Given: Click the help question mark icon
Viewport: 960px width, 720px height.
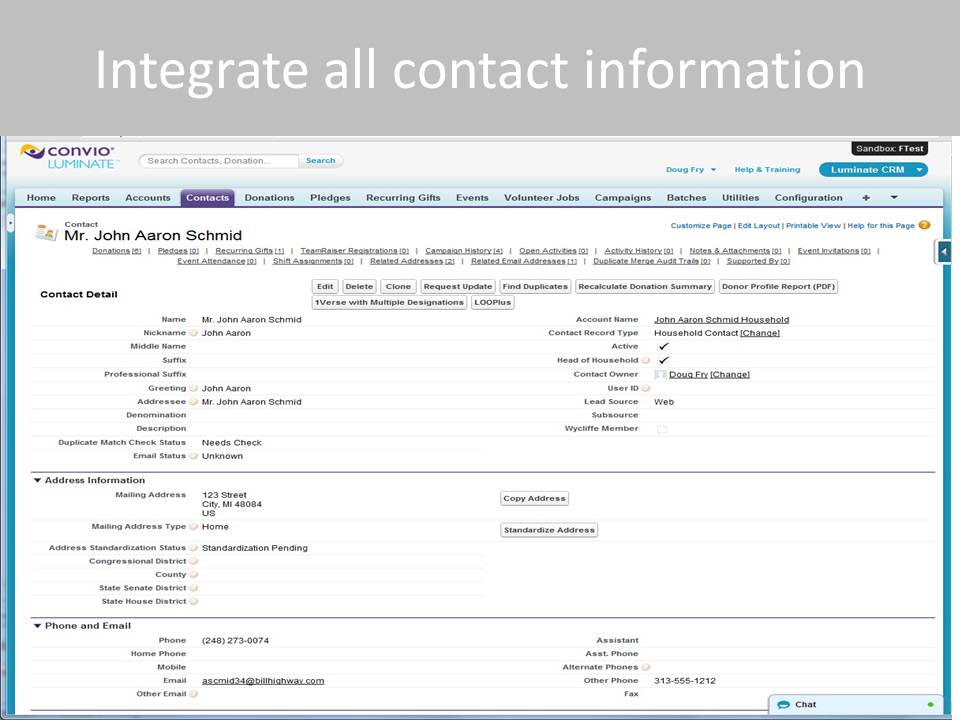Looking at the screenshot, I should click(924, 225).
